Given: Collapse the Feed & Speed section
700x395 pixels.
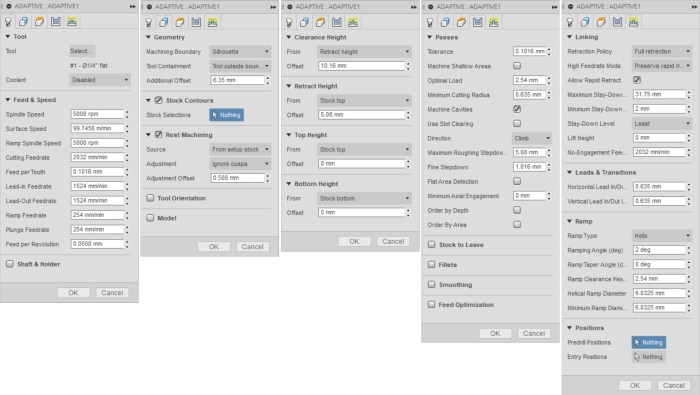Looking at the screenshot, I should (8, 100).
